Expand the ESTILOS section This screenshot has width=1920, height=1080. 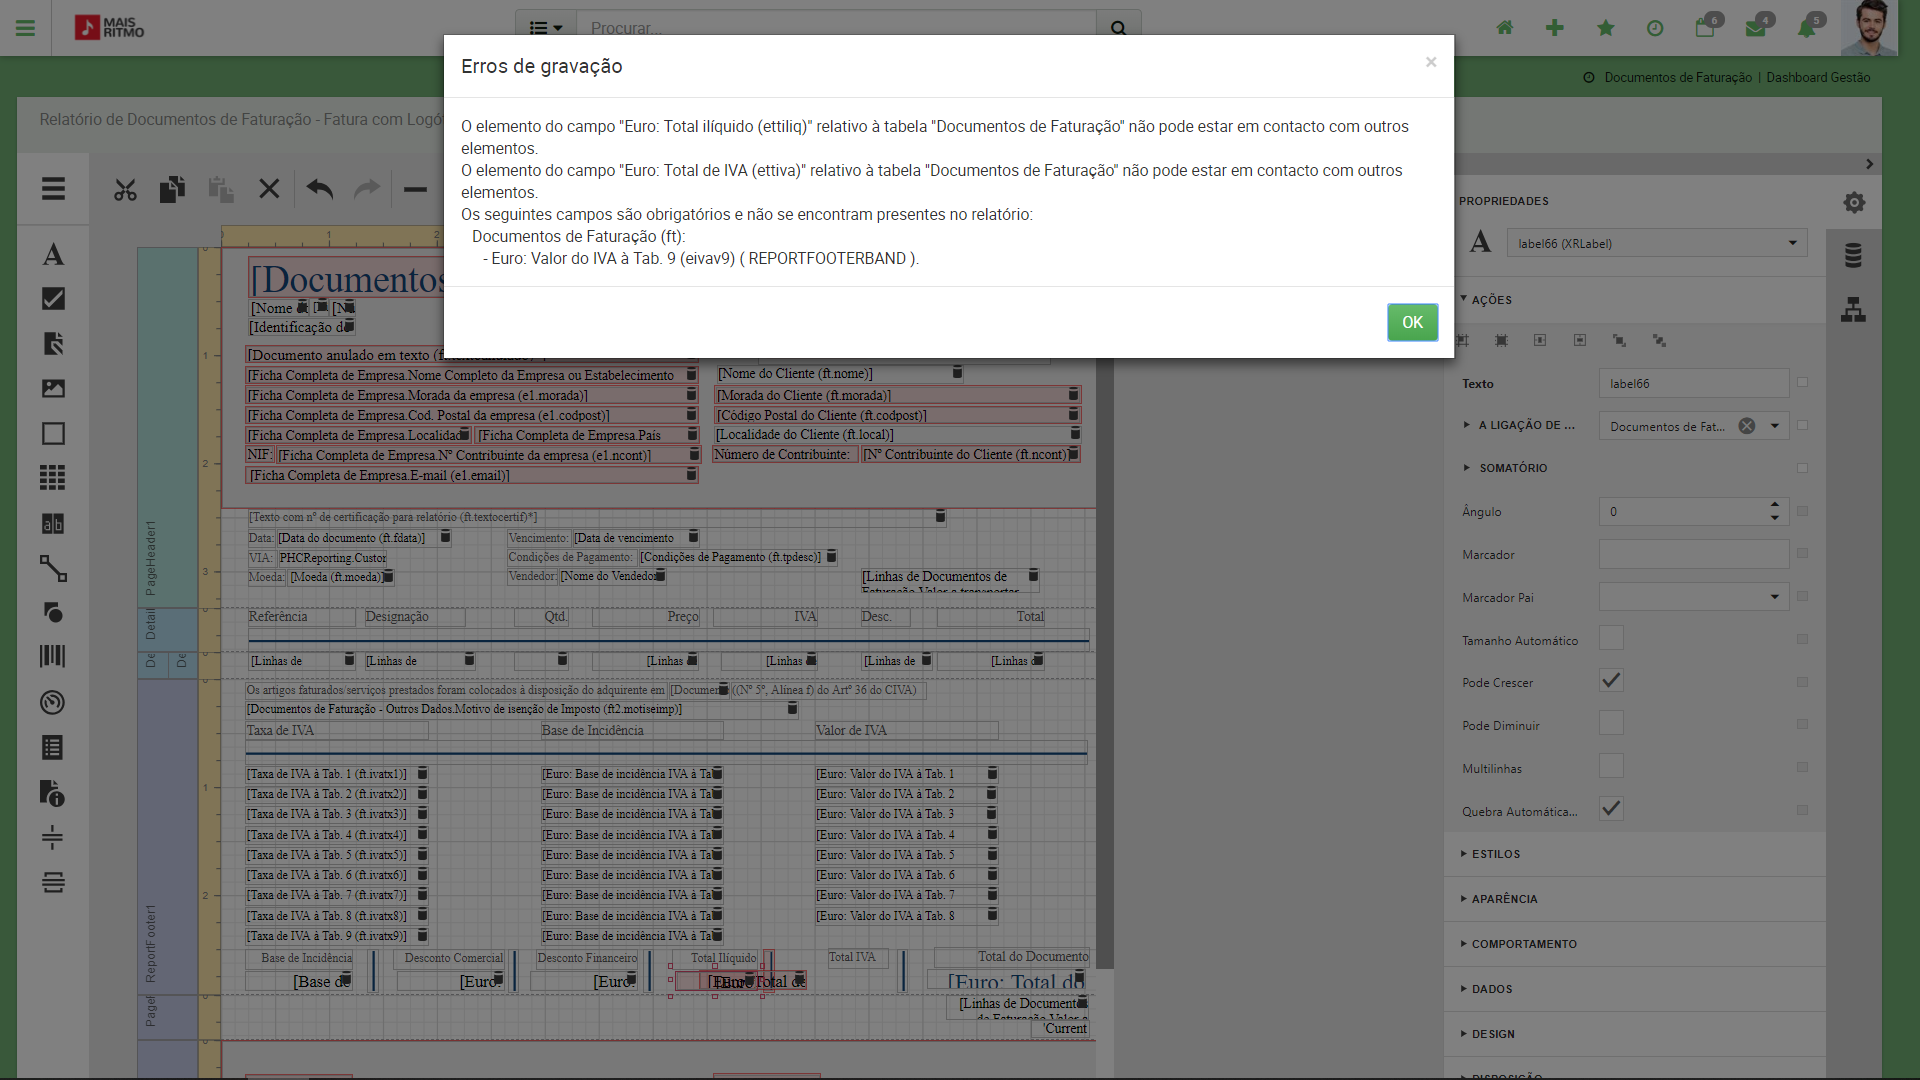coord(1495,854)
